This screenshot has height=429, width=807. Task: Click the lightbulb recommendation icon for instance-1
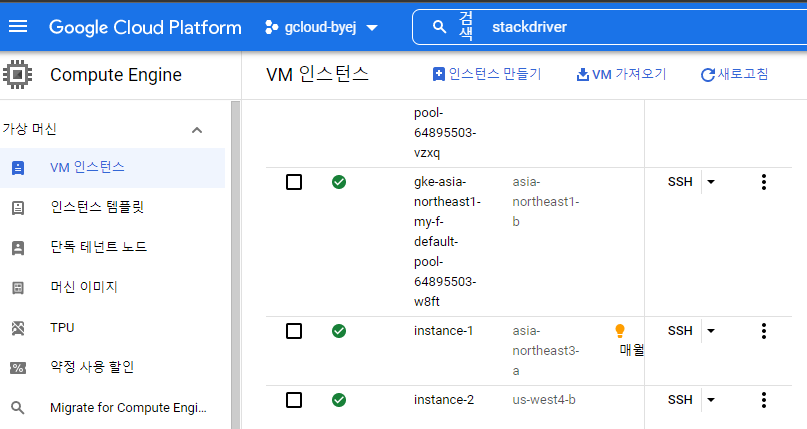[620, 331]
